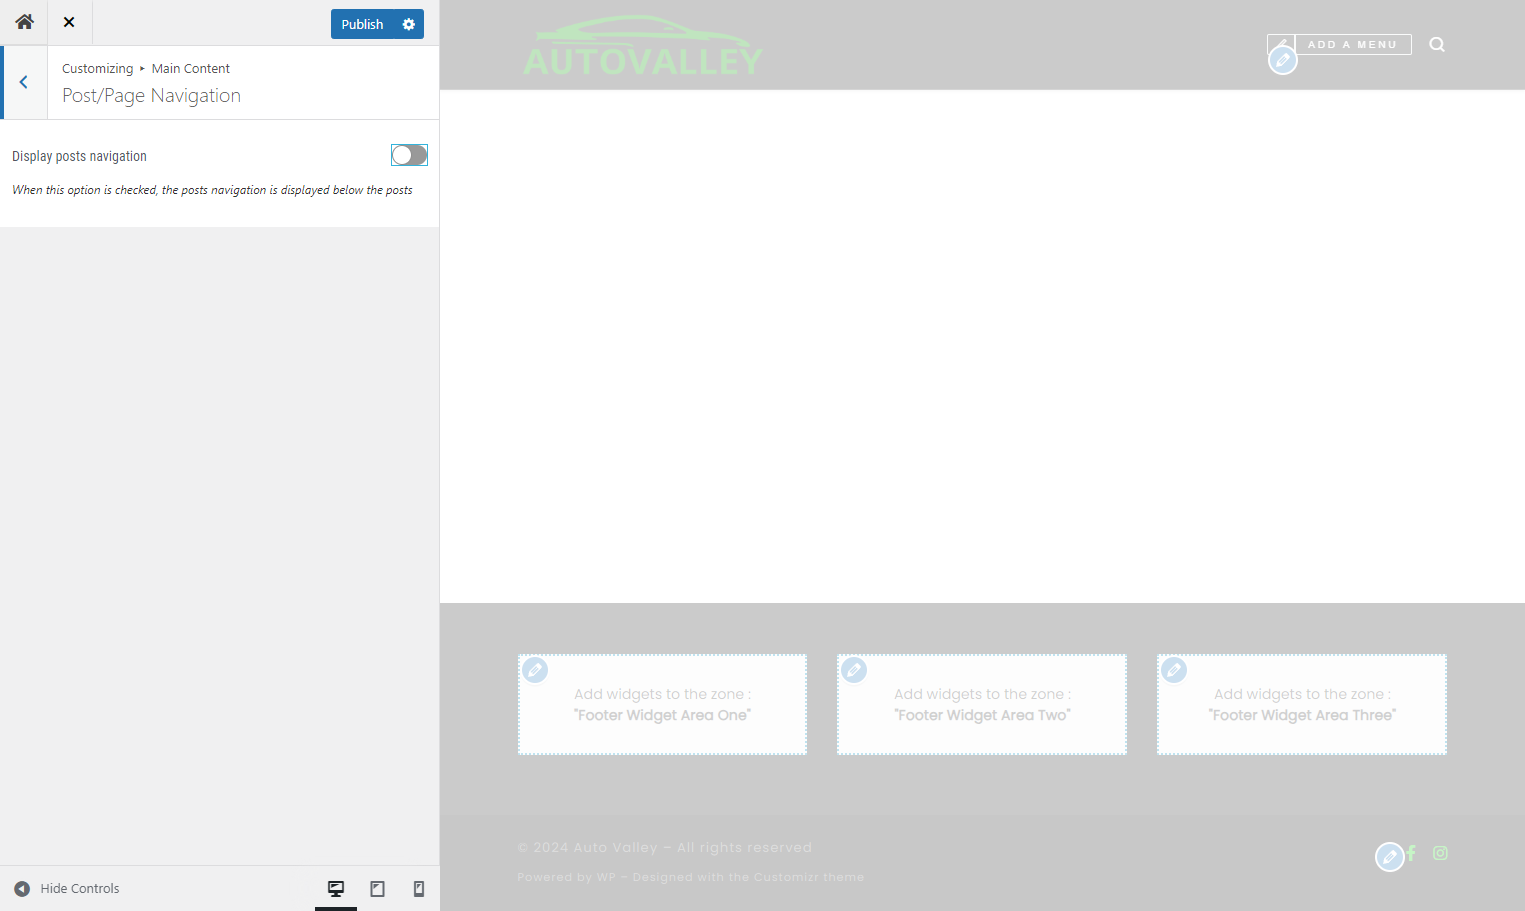Click the Display posts navigation label
This screenshot has height=911, width=1525.
(x=79, y=156)
